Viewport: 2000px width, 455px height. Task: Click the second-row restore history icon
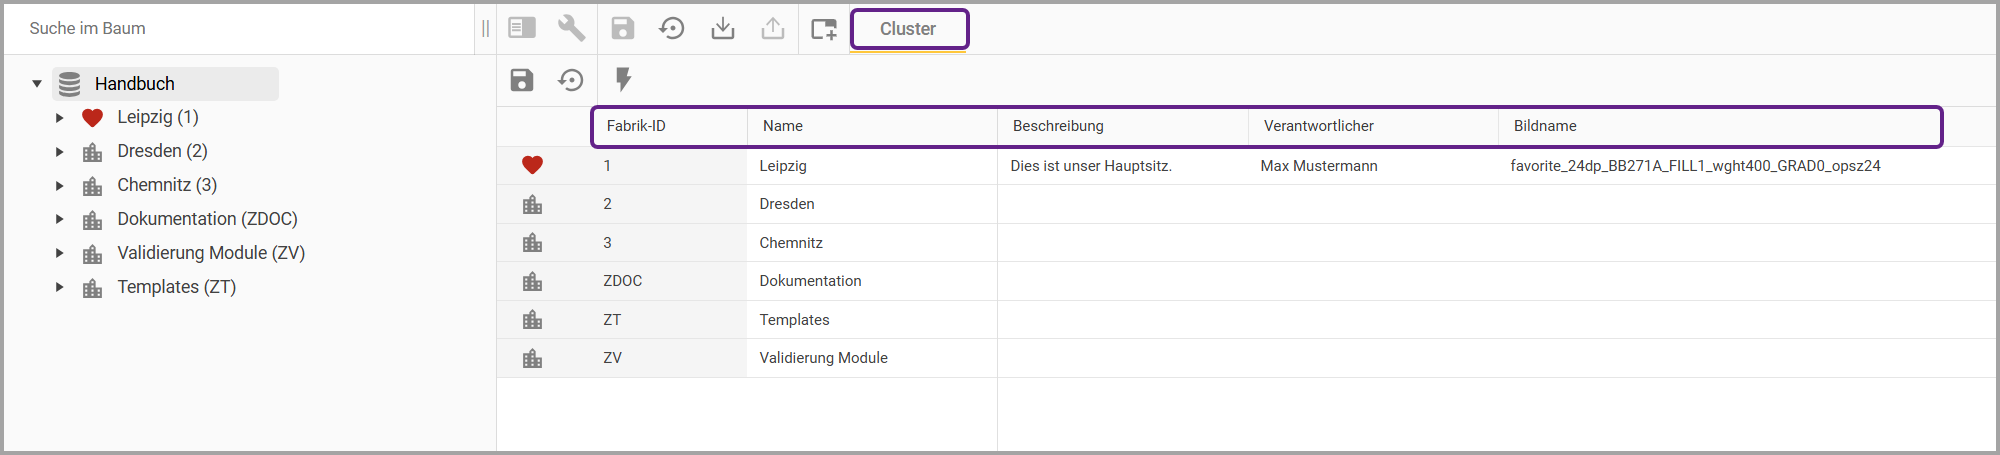pos(571,80)
